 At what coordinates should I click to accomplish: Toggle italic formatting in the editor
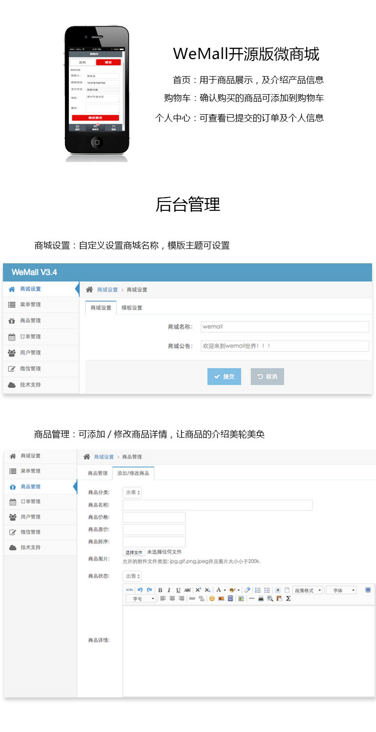click(x=169, y=590)
